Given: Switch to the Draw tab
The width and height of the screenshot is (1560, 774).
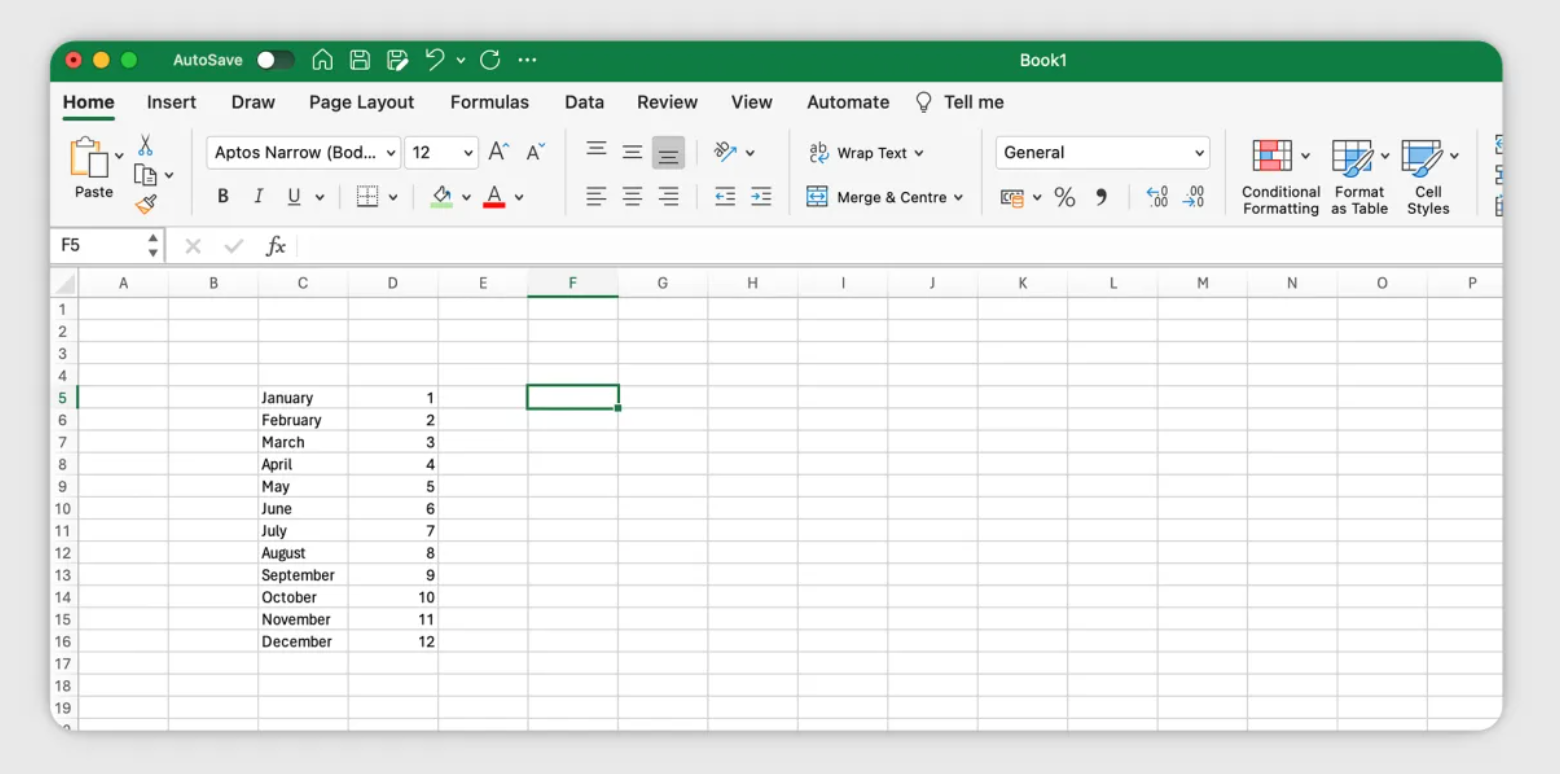Looking at the screenshot, I should pyautogui.click(x=253, y=102).
